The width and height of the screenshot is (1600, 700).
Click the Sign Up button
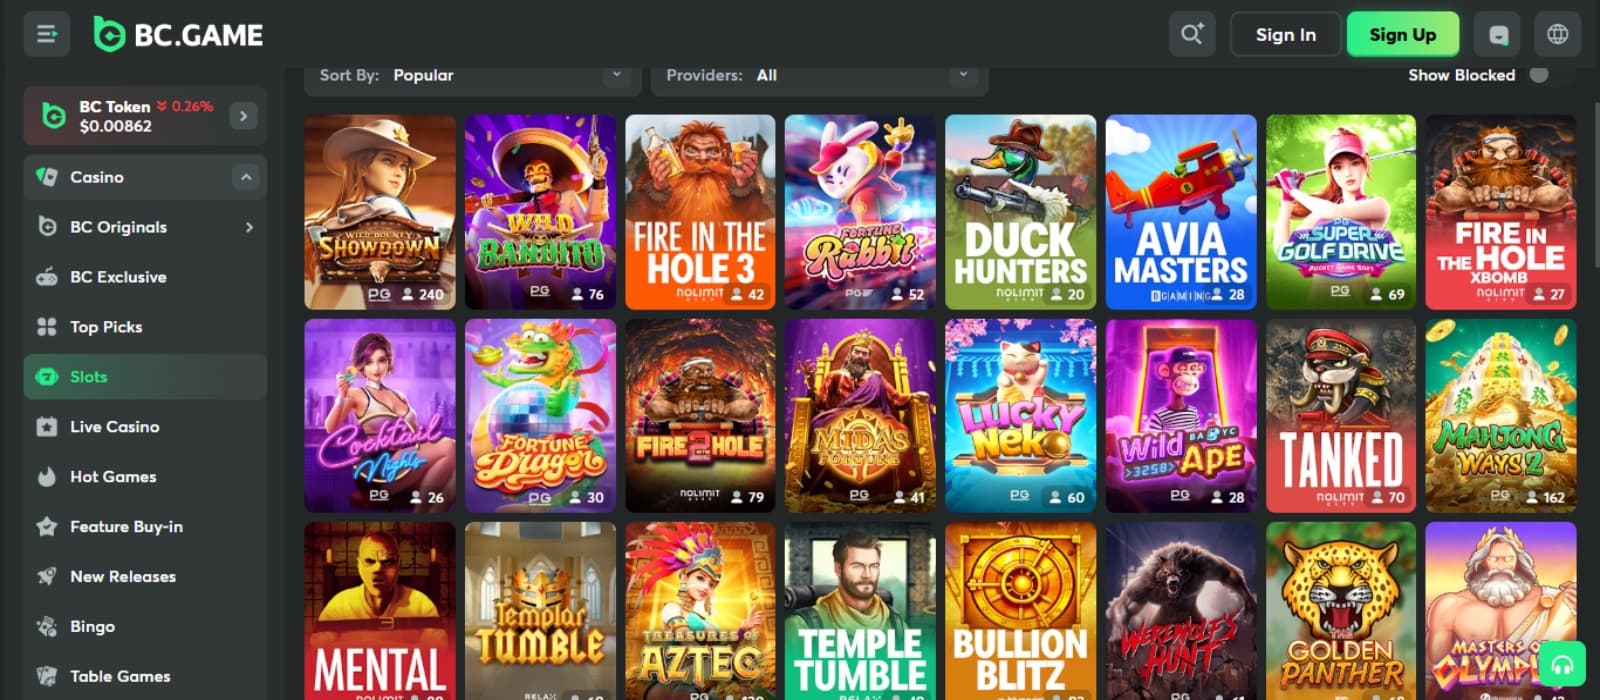click(x=1402, y=35)
